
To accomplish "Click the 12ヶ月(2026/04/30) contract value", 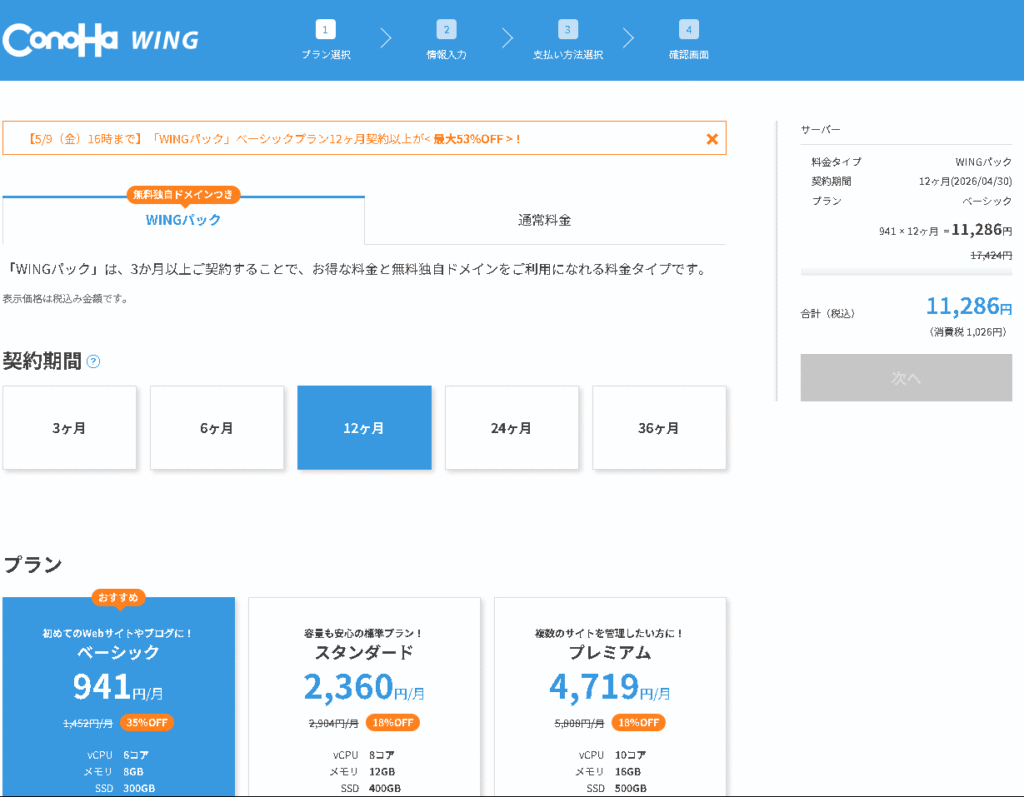I will tap(965, 181).
